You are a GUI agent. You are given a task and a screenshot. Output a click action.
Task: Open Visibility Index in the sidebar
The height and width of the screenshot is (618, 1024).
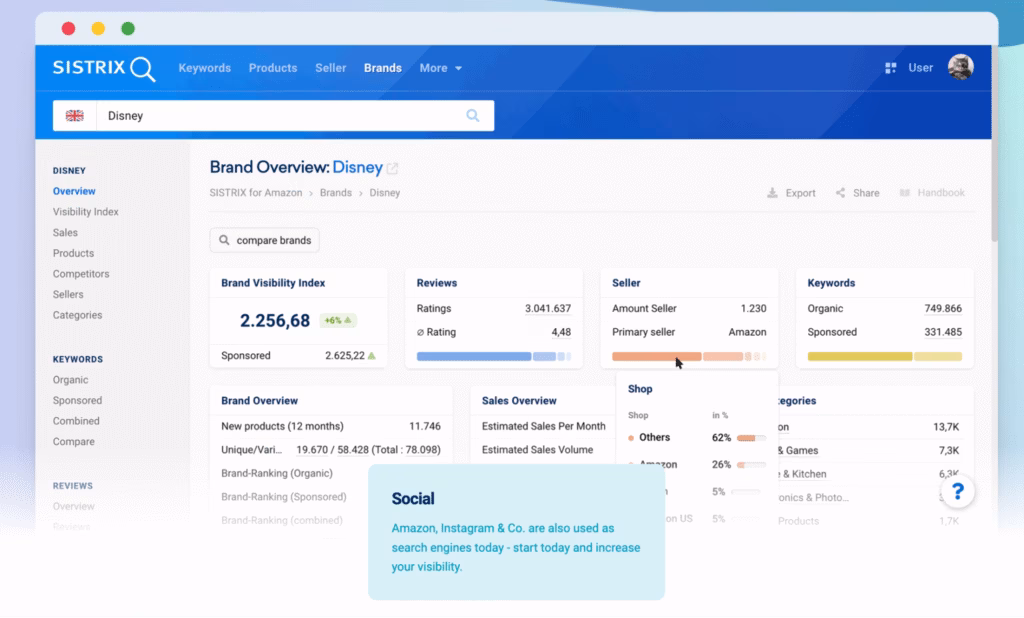[x=85, y=212]
